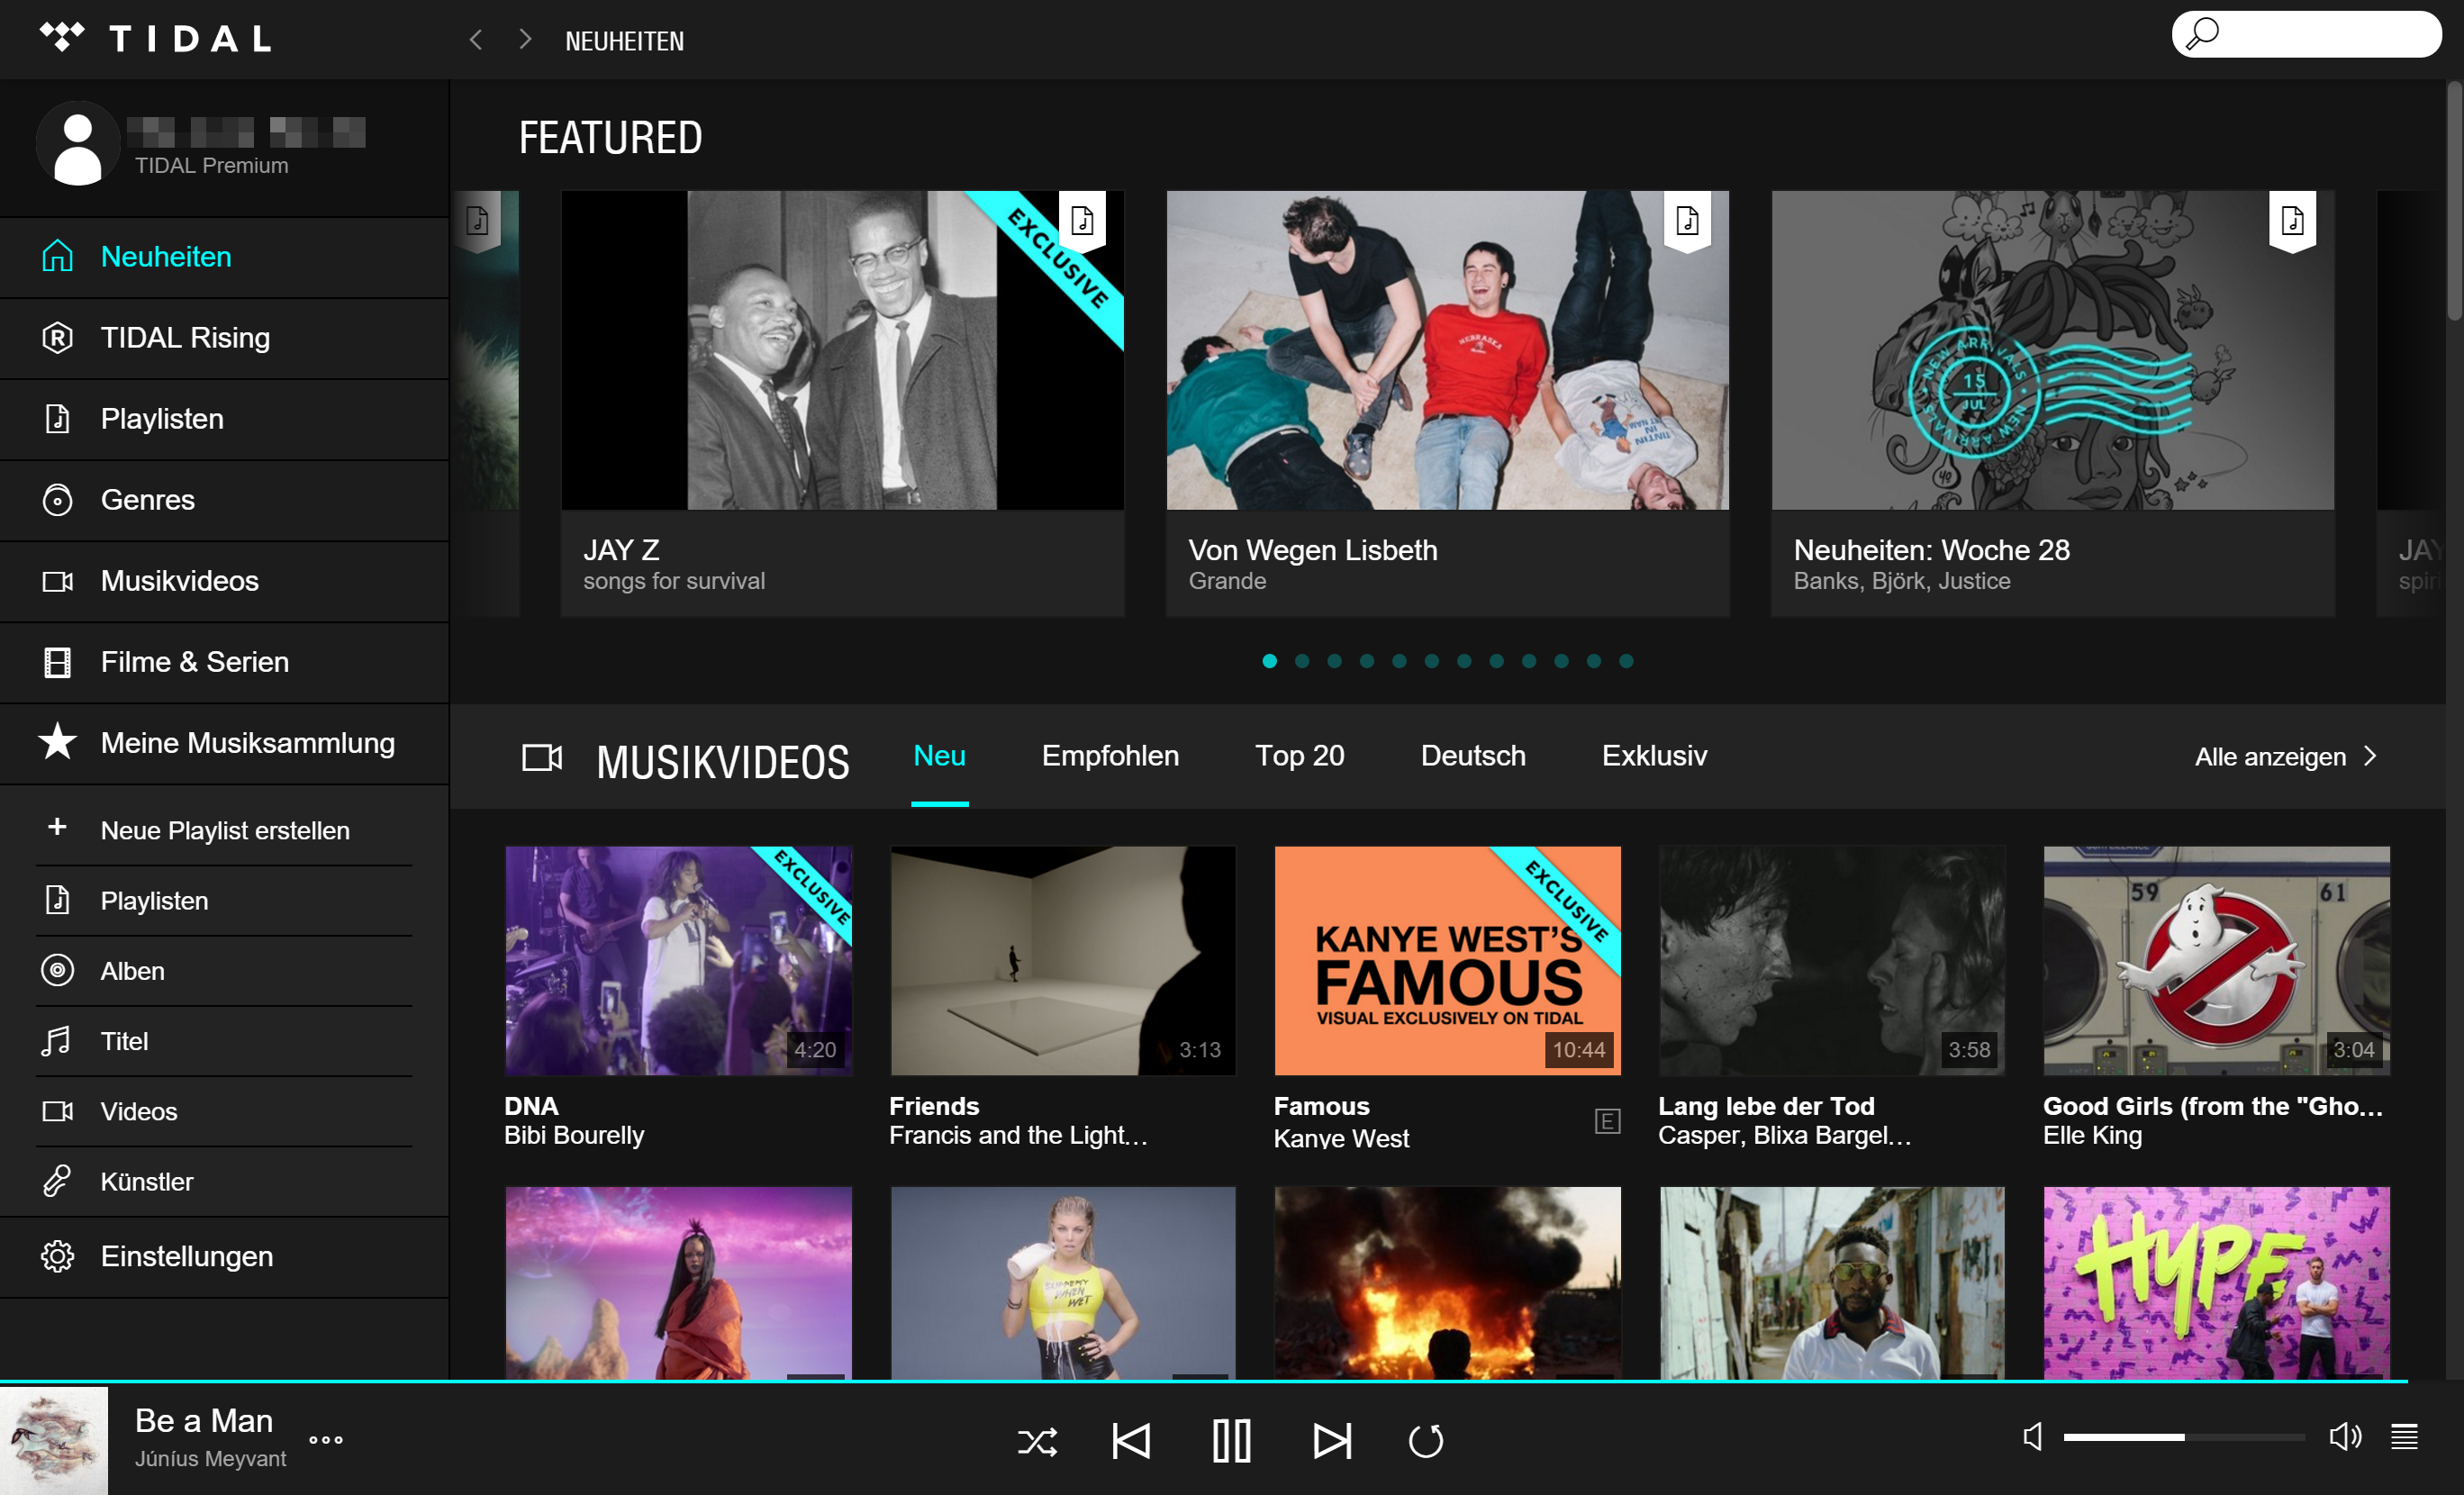Play Kanye West's Famous video thumbnail
This screenshot has width=2464, height=1495.
1447,960
